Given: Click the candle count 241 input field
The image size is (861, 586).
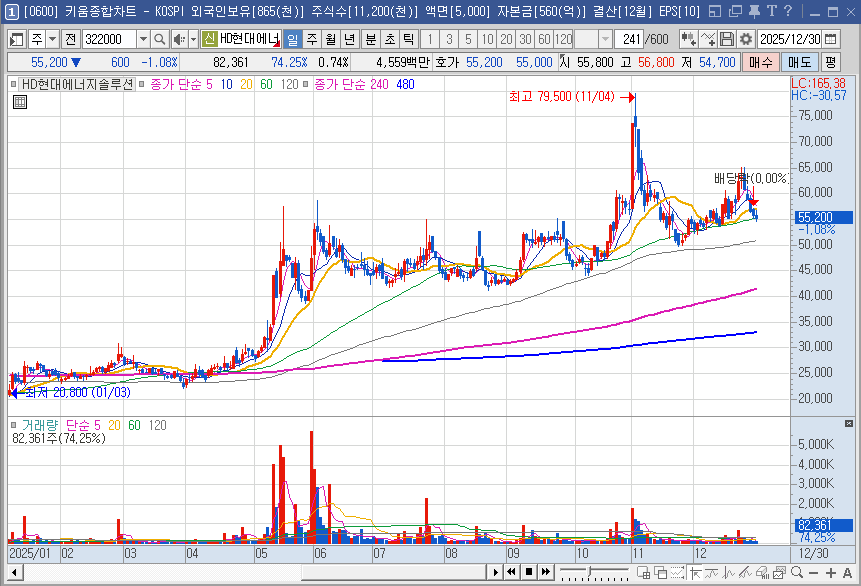Looking at the screenshot, I should [629, 39].
